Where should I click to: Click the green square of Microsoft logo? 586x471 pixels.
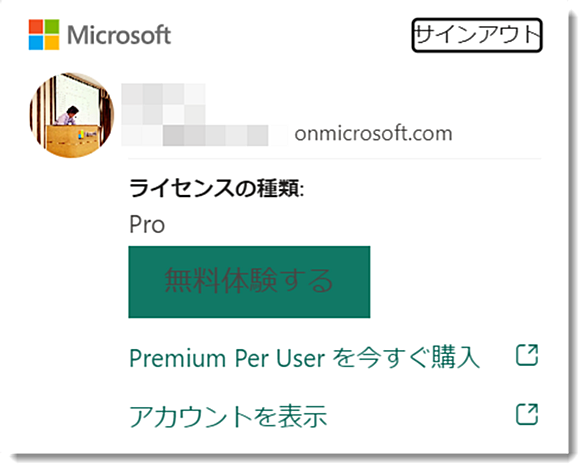pos(52,27)
